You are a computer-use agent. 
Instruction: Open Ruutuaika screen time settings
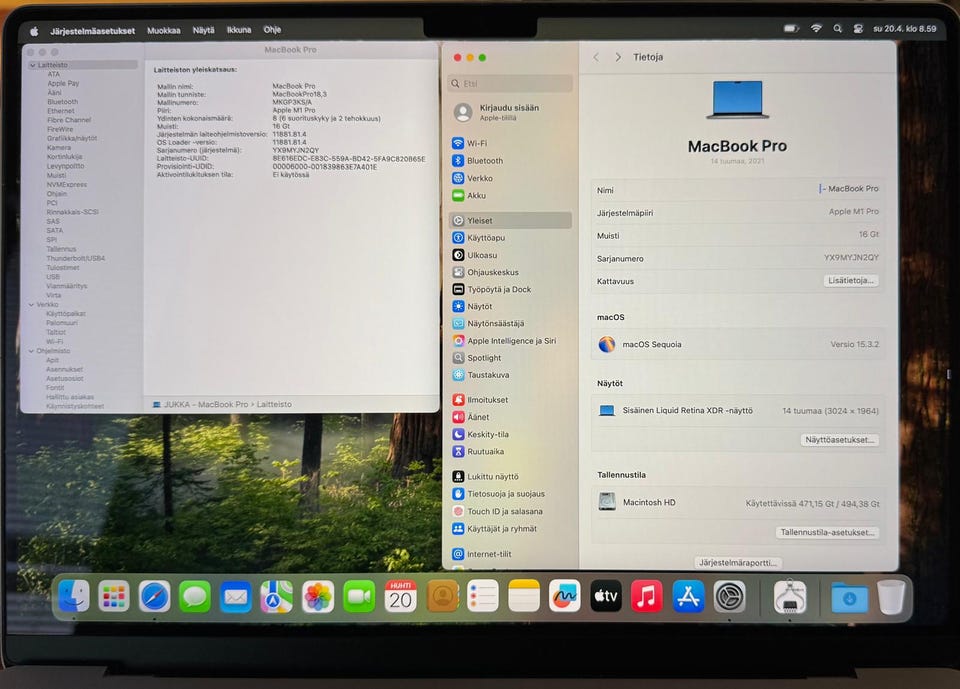(x=510, y=451)
